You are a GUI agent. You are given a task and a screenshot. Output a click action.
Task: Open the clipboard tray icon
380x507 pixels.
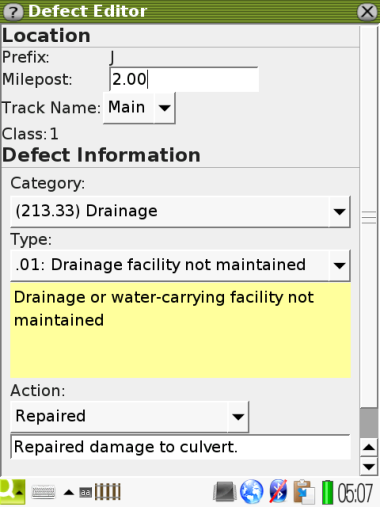[x=303, y=492]
